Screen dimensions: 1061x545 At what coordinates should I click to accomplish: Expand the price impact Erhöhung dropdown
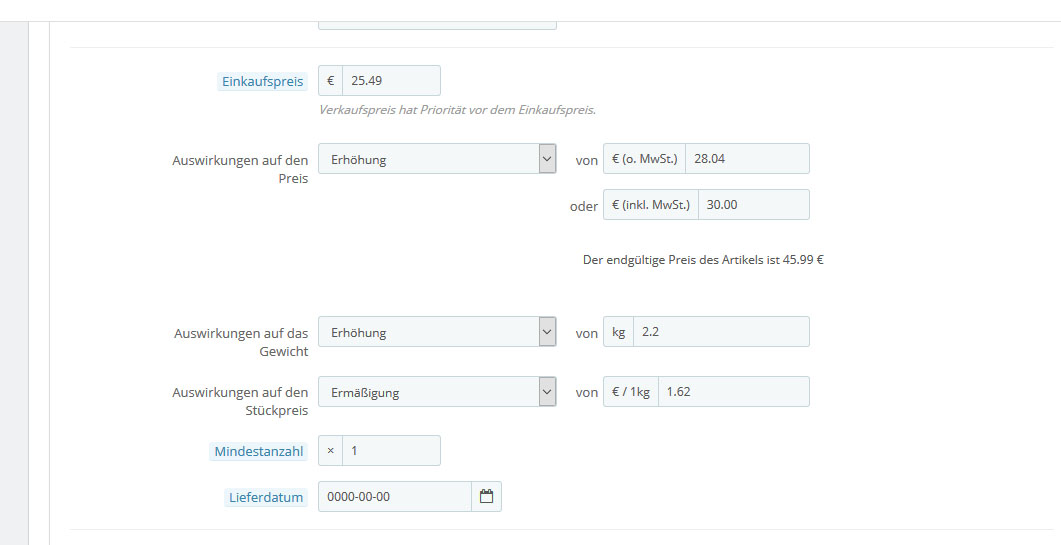point(436,159)
